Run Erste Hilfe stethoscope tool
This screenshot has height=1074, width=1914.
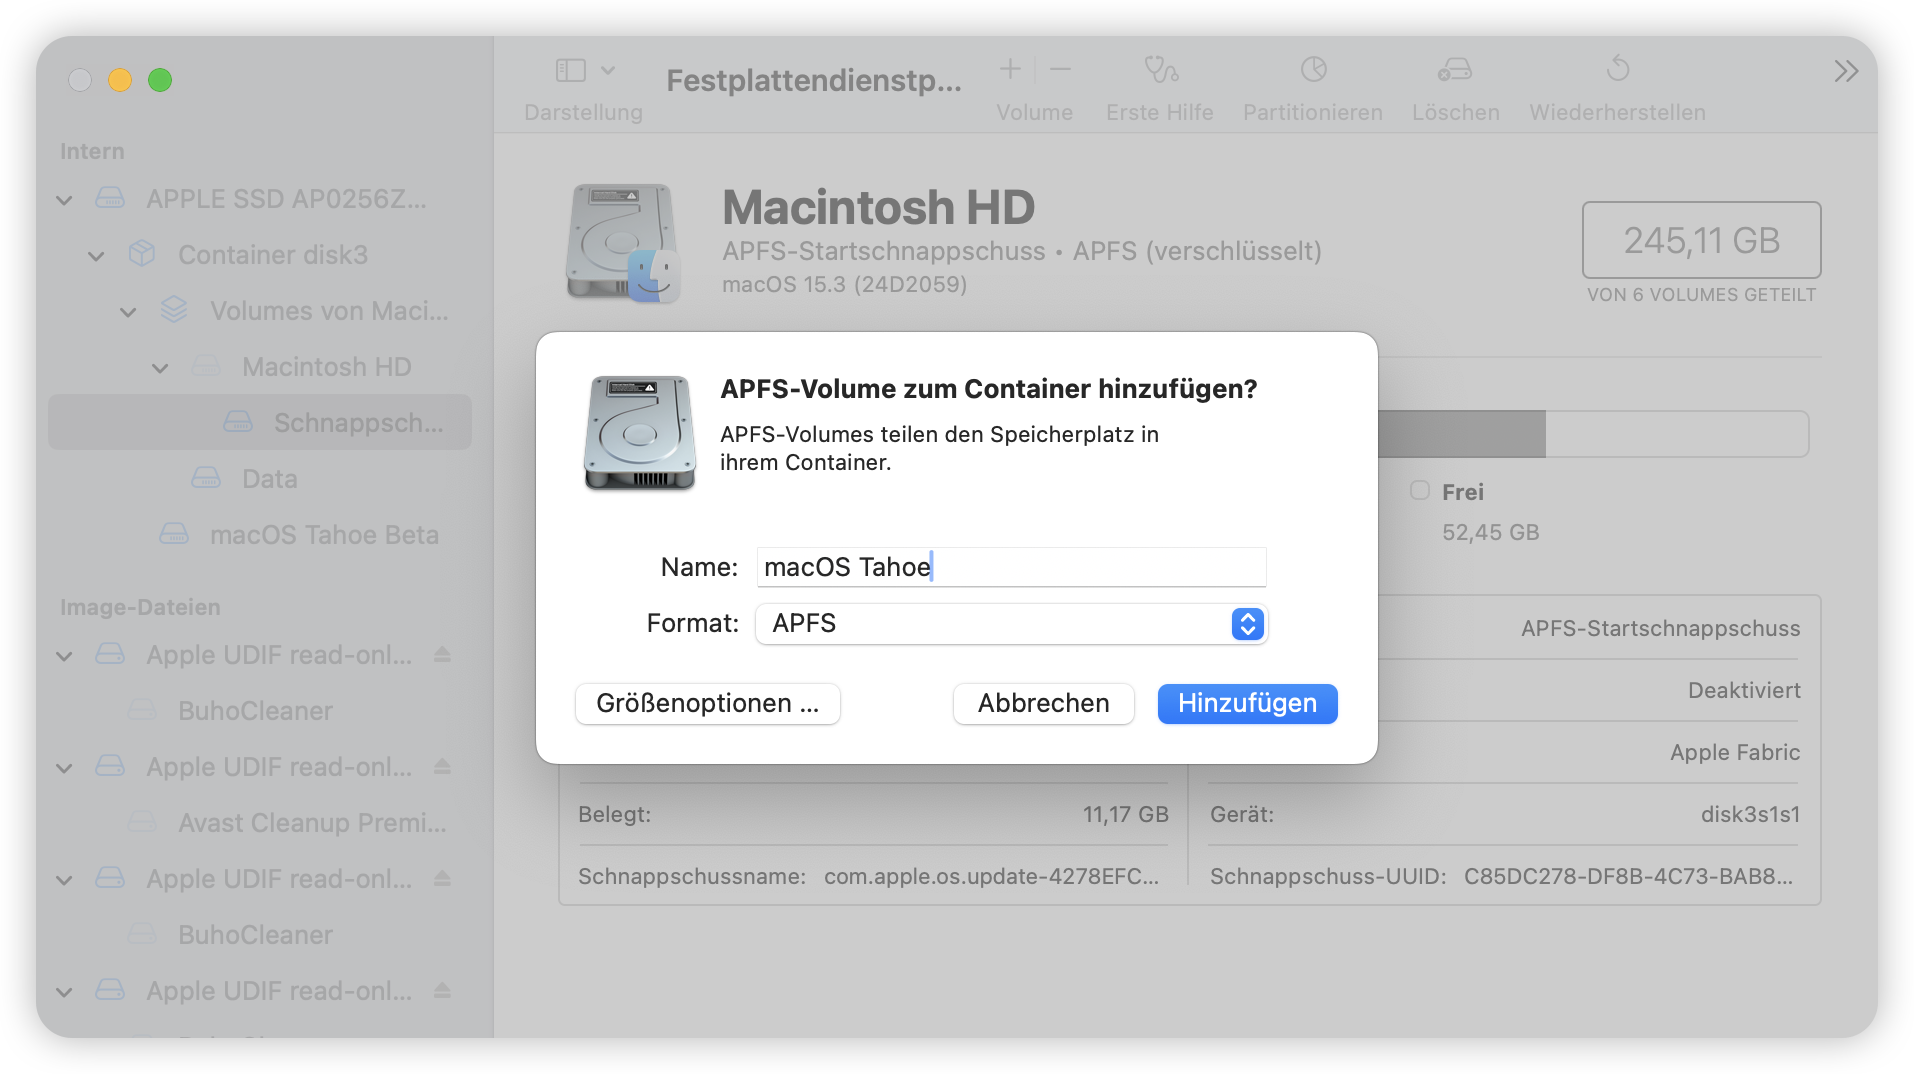tap(1160, 69)
